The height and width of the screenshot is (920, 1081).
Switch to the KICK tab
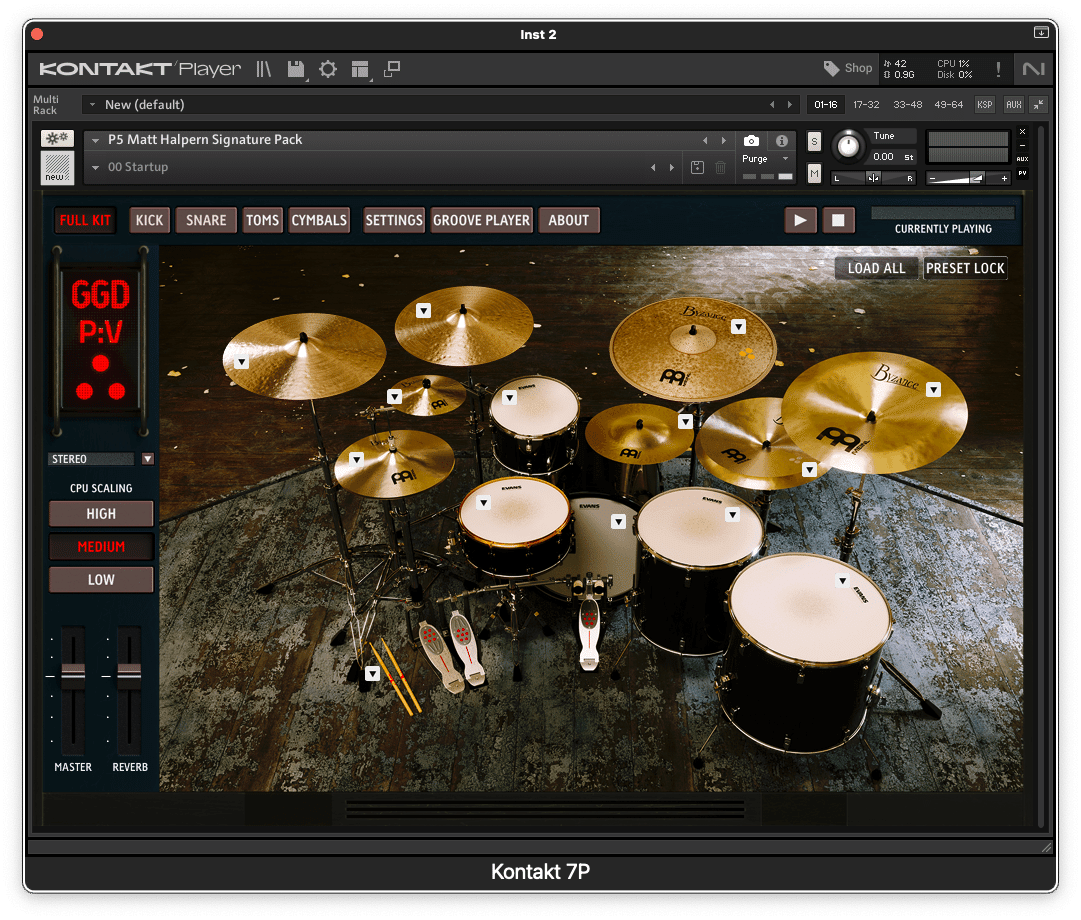point(150,221)
